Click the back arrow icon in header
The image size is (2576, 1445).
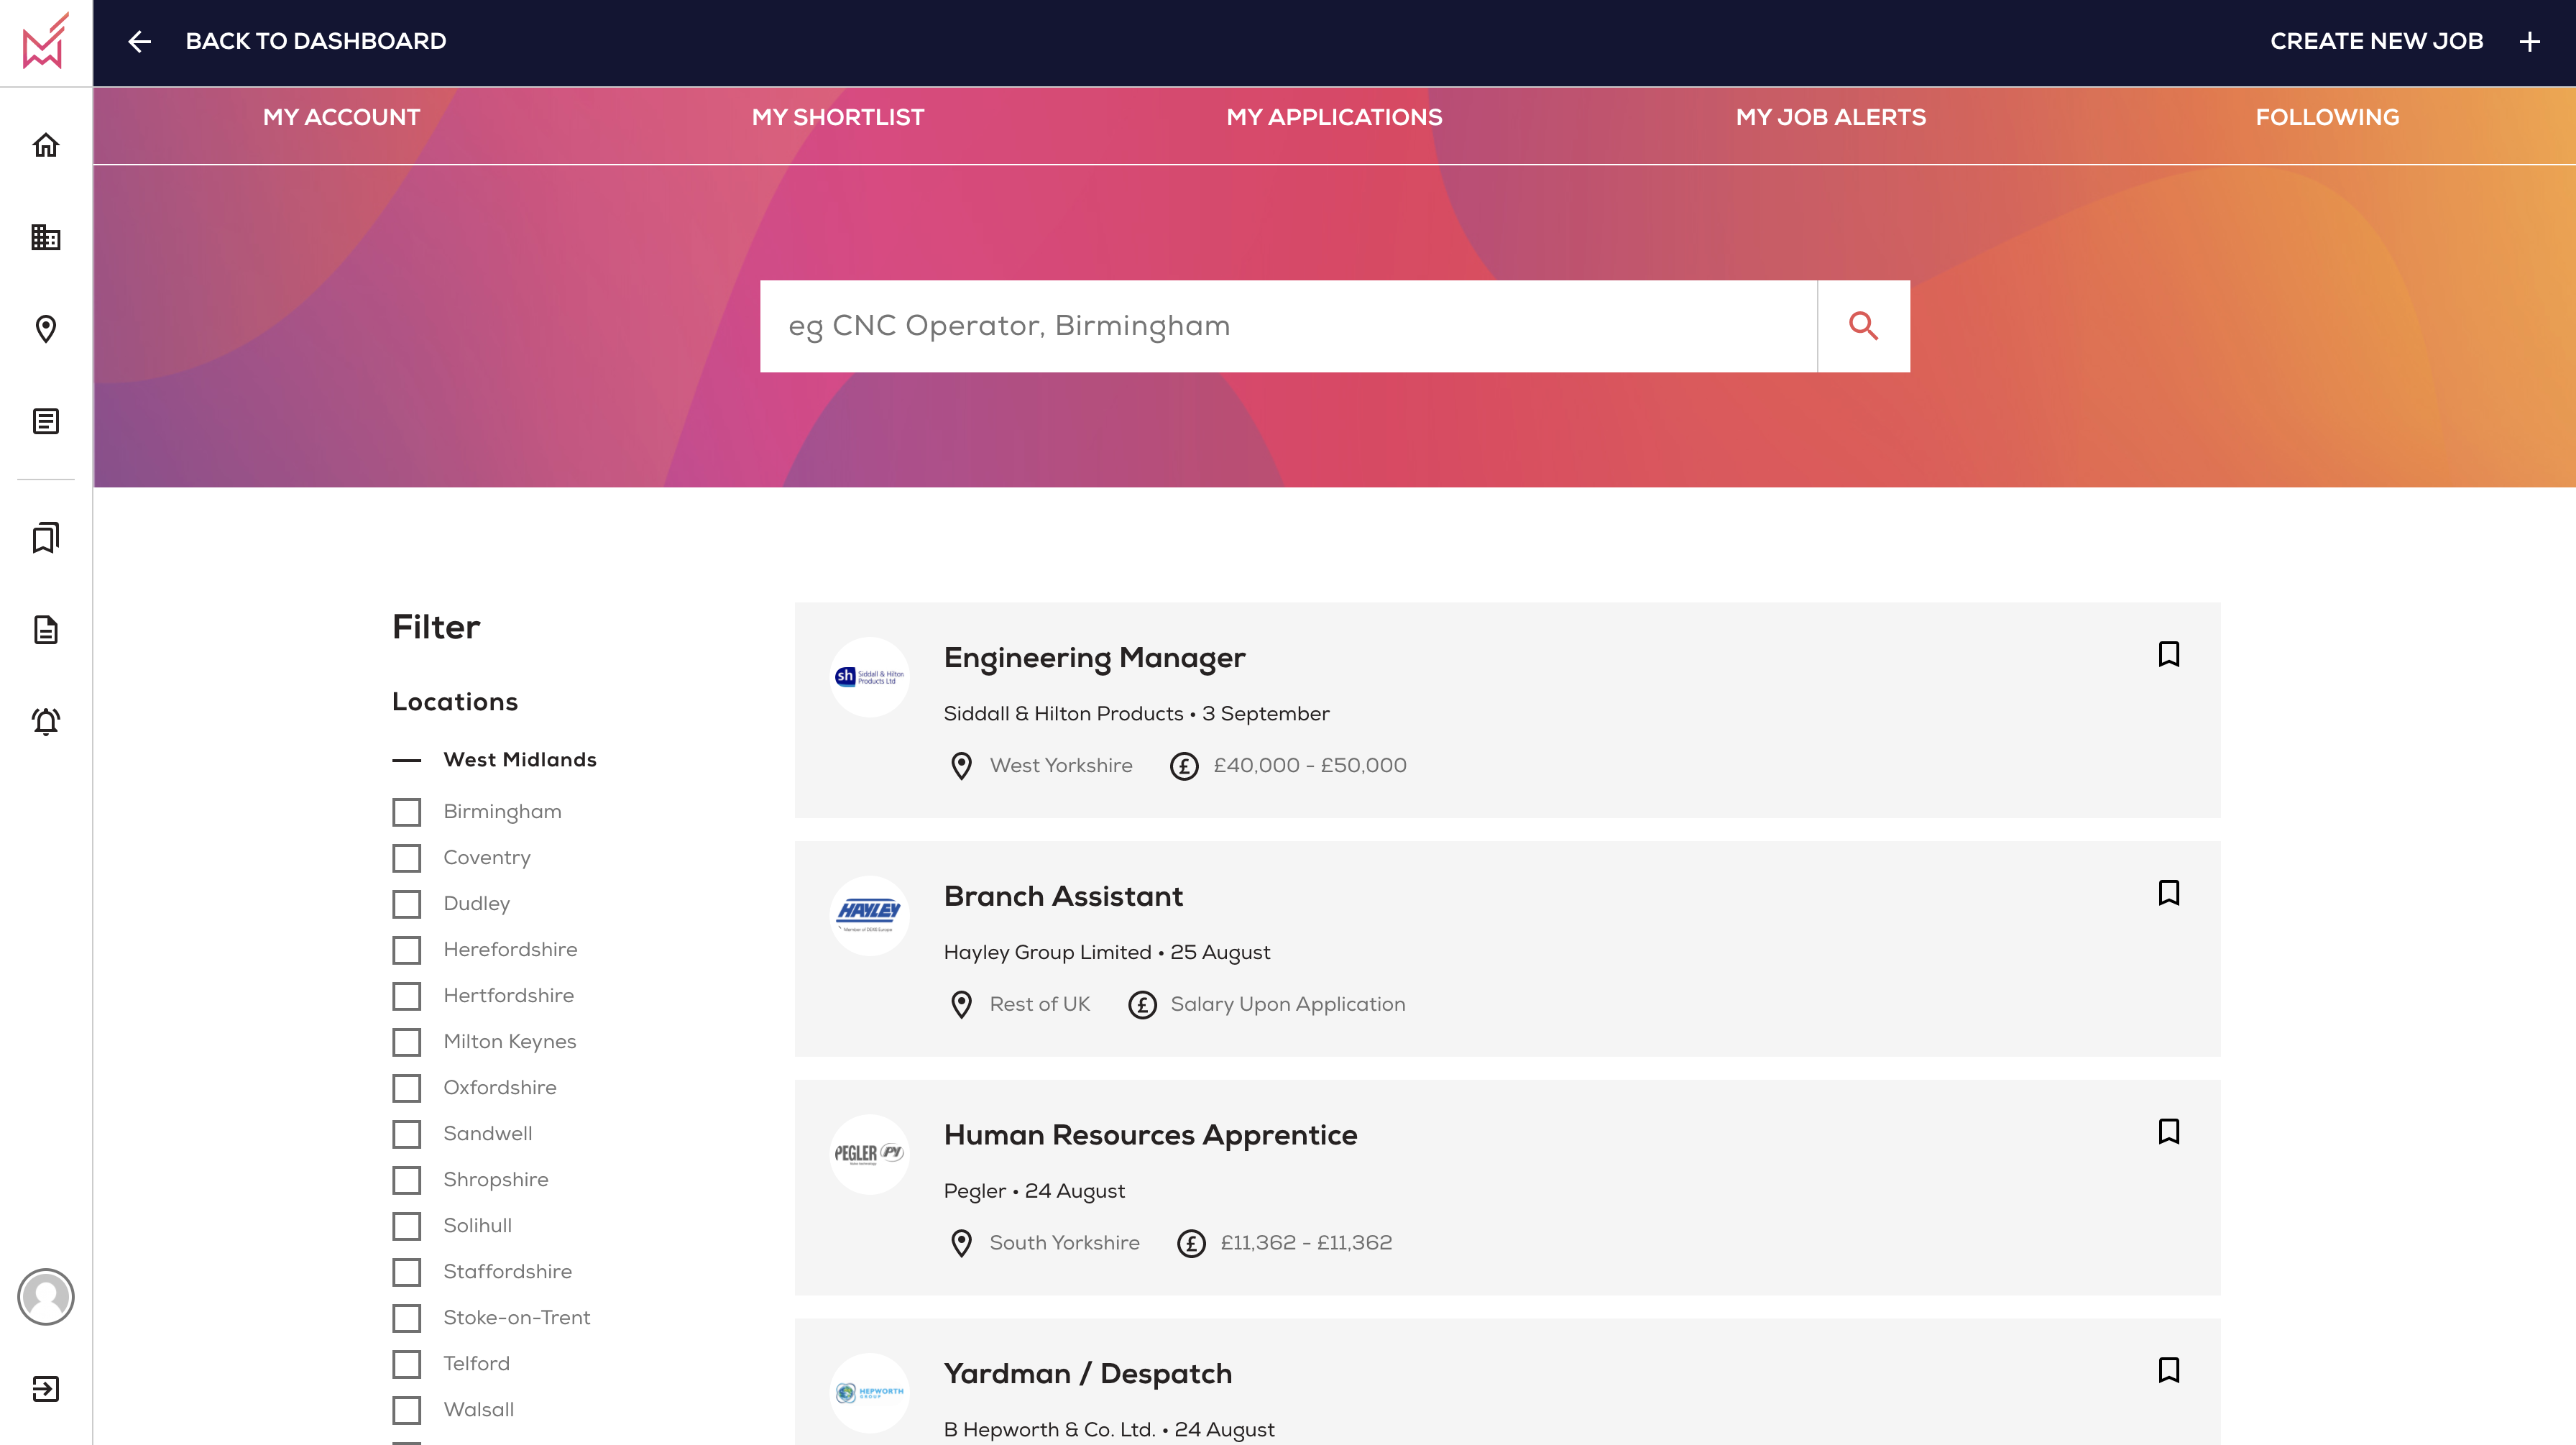(140, 41)
